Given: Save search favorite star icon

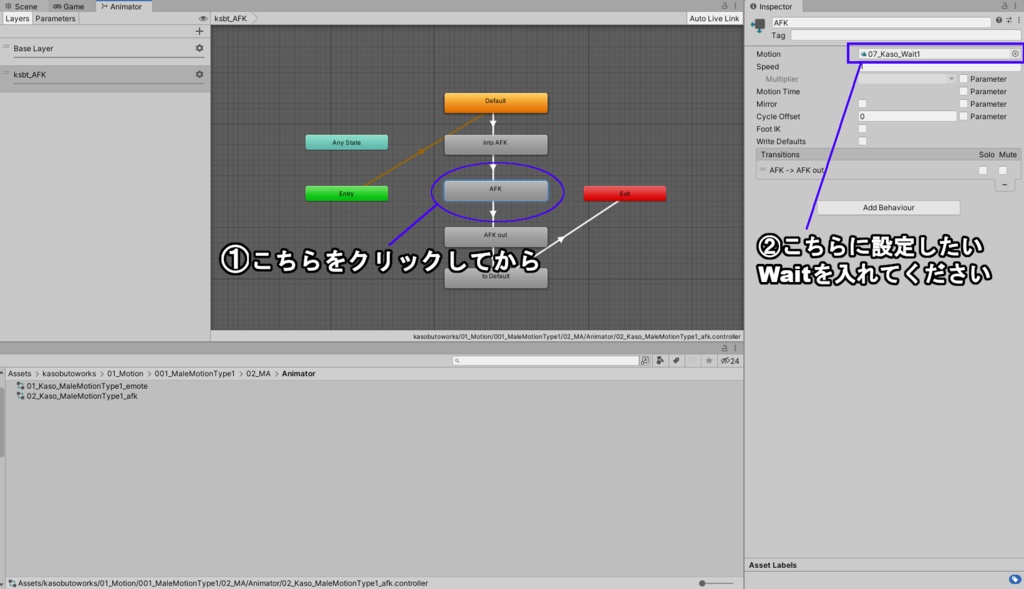Looking at the screenshot, I should click(709, 360).
